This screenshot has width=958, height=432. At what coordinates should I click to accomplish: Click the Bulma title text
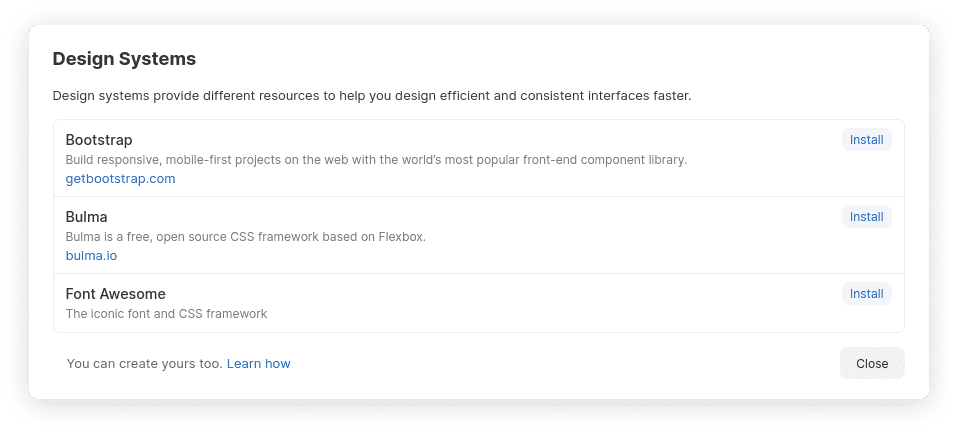pos(86,217)
